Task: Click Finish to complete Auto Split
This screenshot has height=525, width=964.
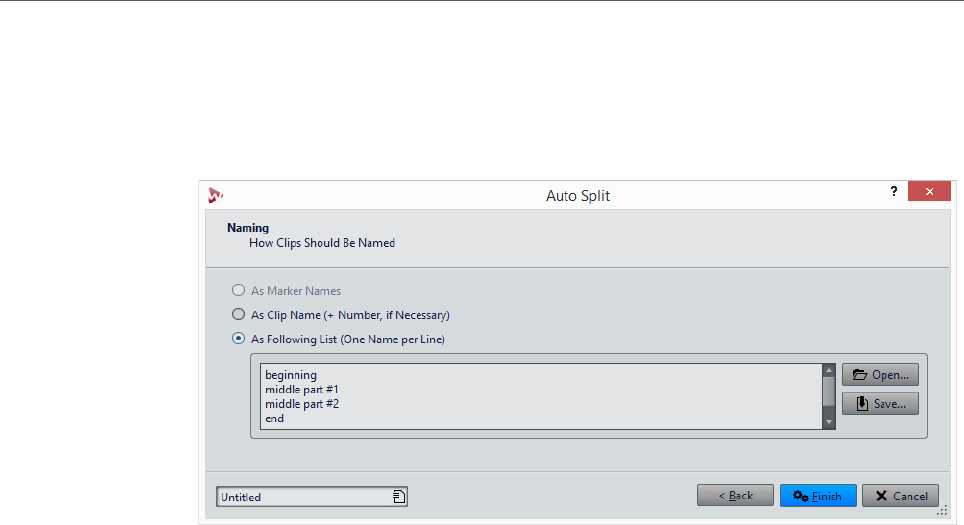Action: [x=817, y=496]
